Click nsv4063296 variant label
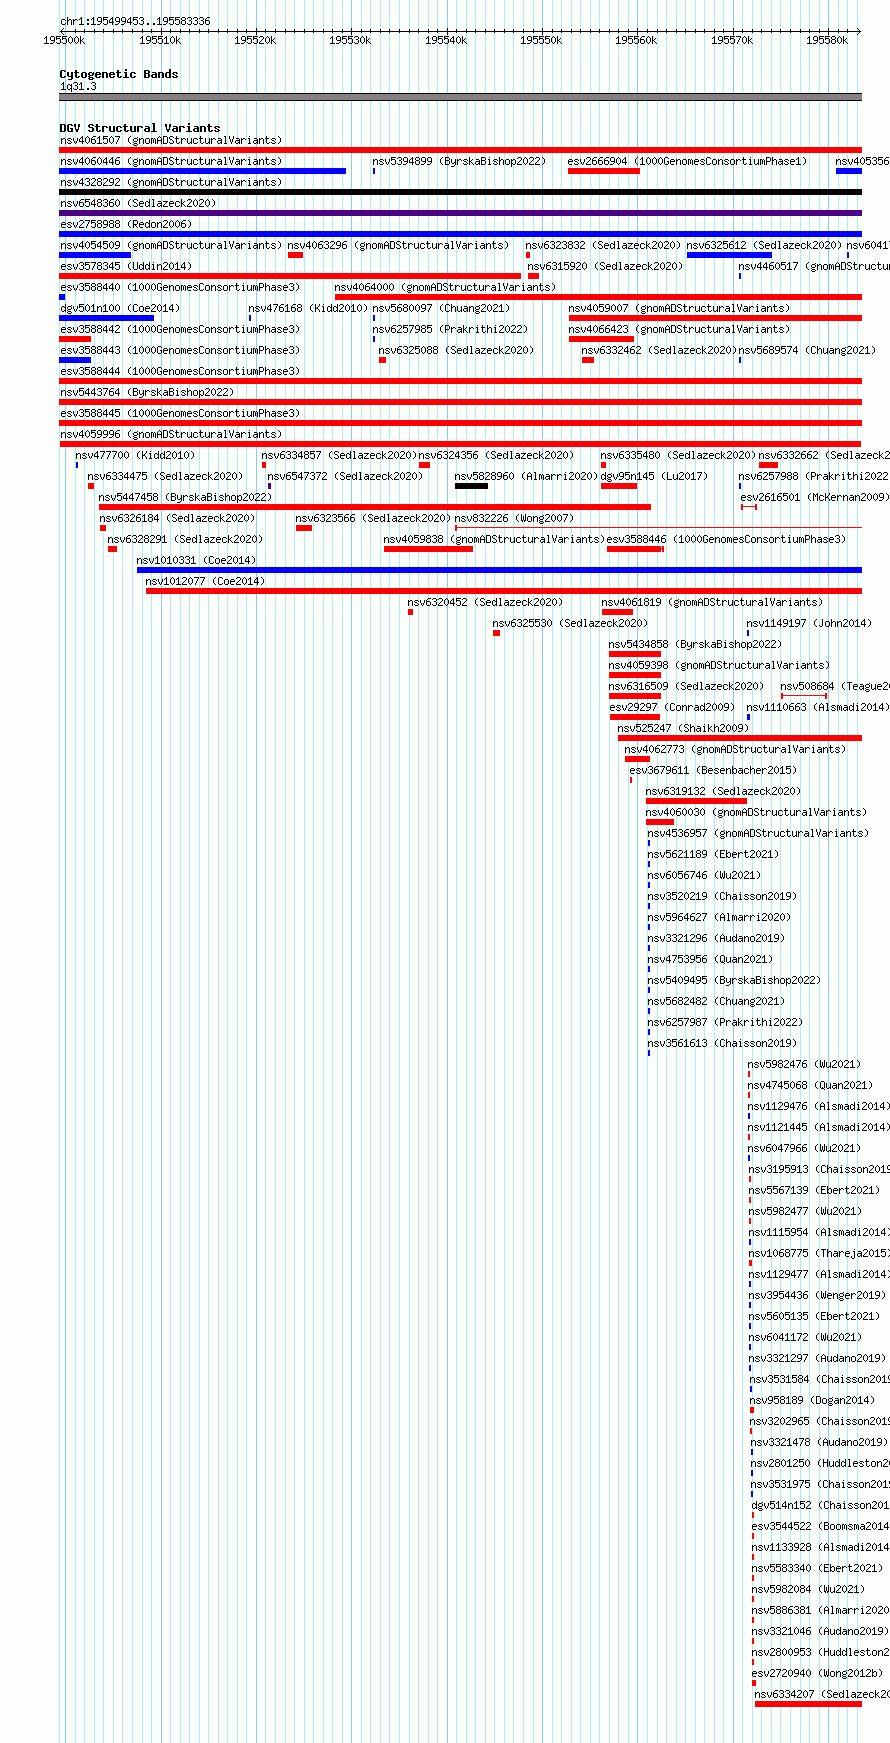The width and height of the screenshot is (890, 1743). pyautogui.click(x=398, y=245)
